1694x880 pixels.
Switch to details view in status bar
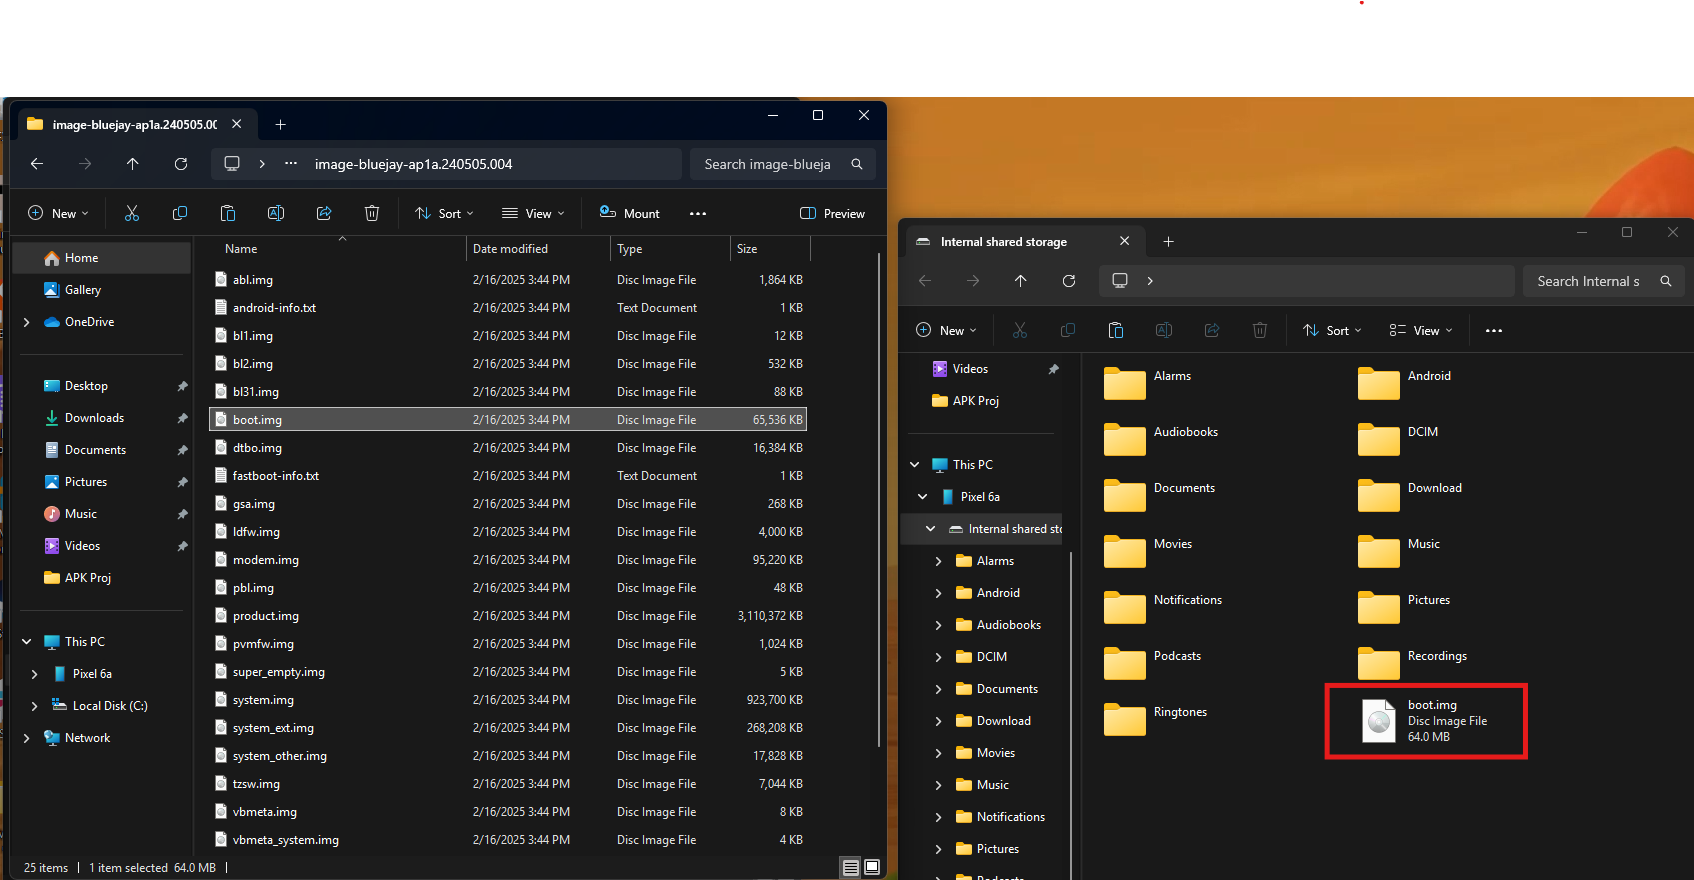(x=850, y=867)
